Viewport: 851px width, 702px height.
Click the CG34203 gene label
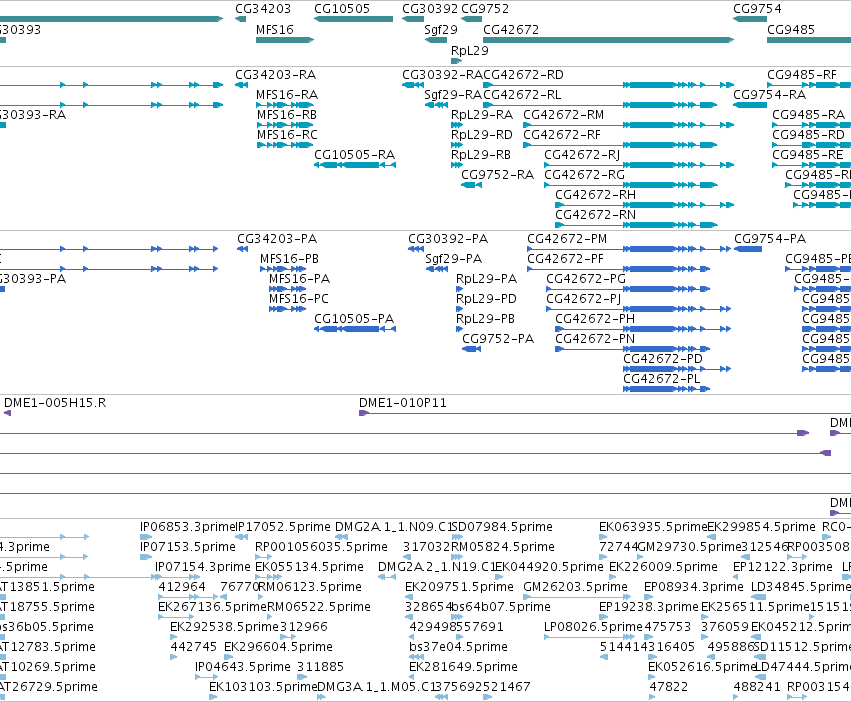[x=263, y=9]
